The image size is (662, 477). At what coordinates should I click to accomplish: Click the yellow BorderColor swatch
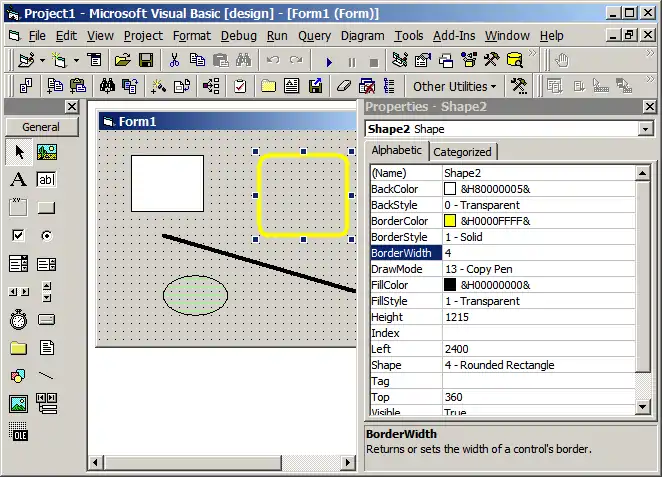pyautogui.click(x=450, y=221)
